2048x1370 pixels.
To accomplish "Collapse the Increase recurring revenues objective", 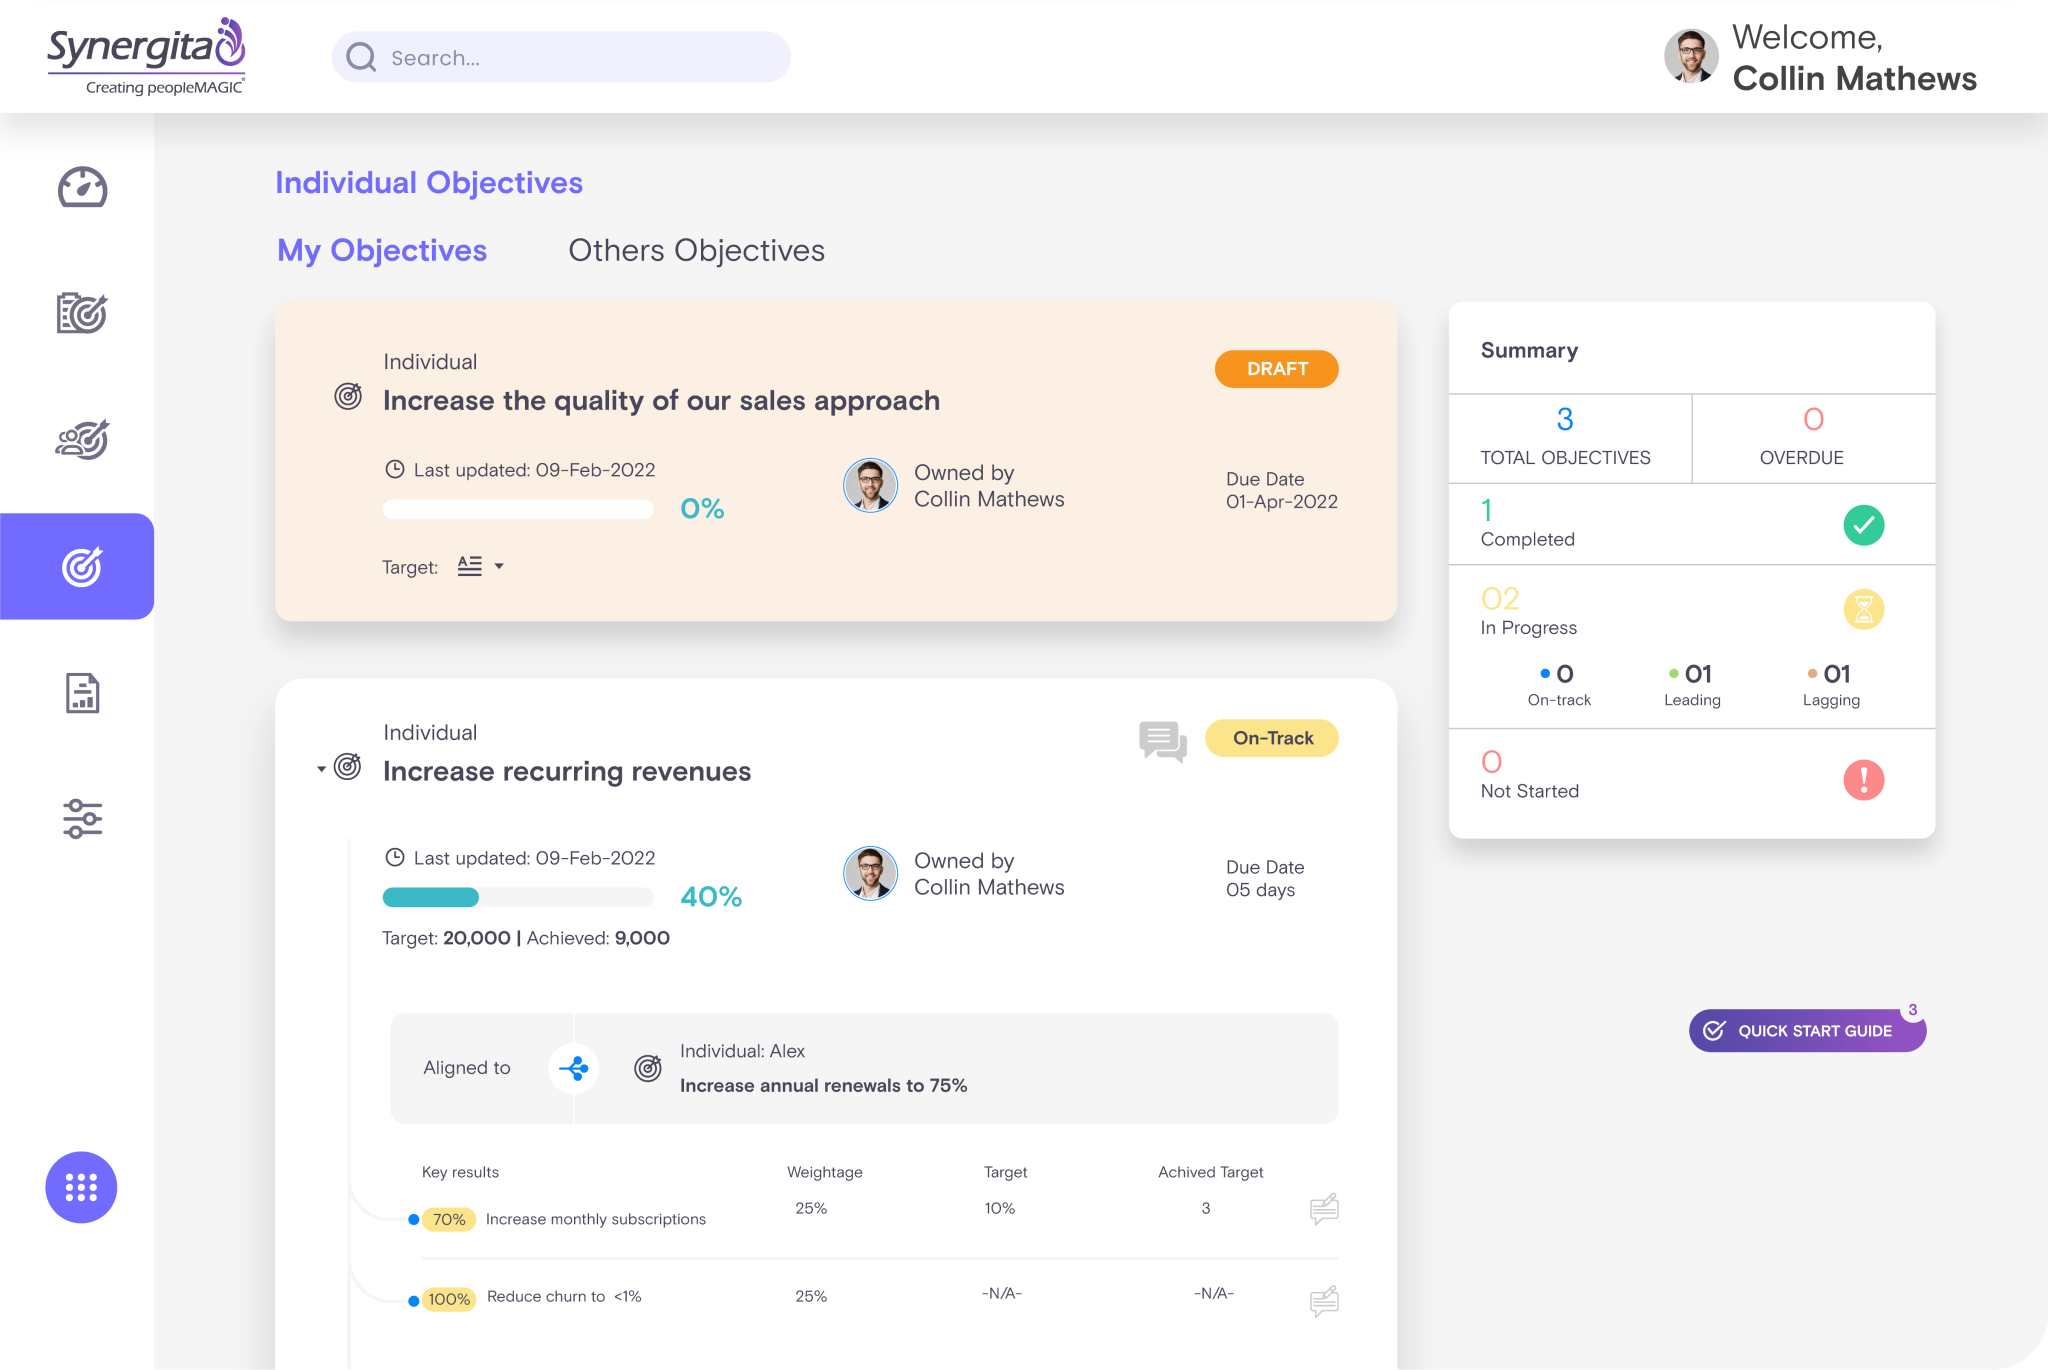I will (x=318, y=768).
